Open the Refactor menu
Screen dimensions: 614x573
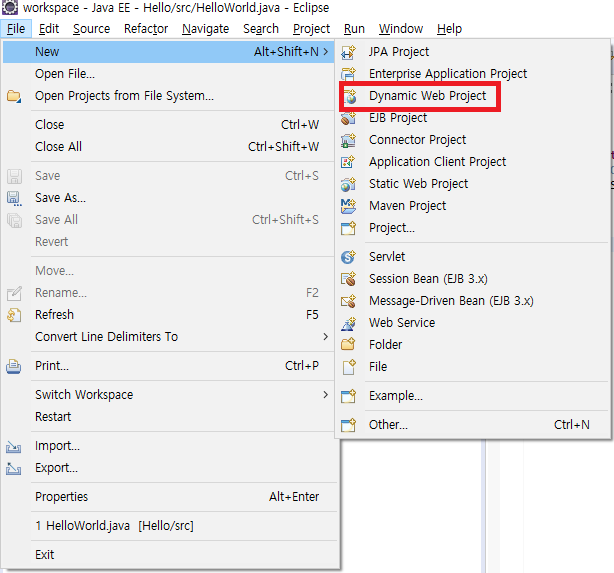click(x=146, y=29)
